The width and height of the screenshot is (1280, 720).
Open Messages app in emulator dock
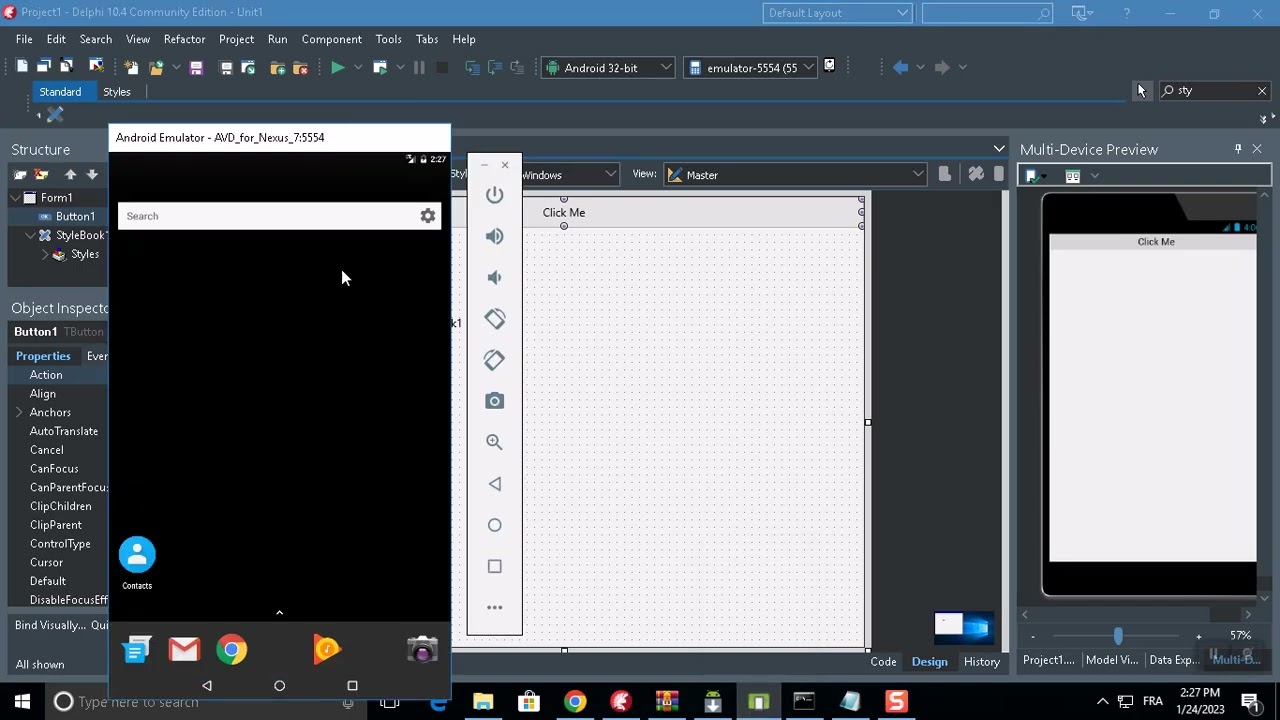[x=136, y=650]
